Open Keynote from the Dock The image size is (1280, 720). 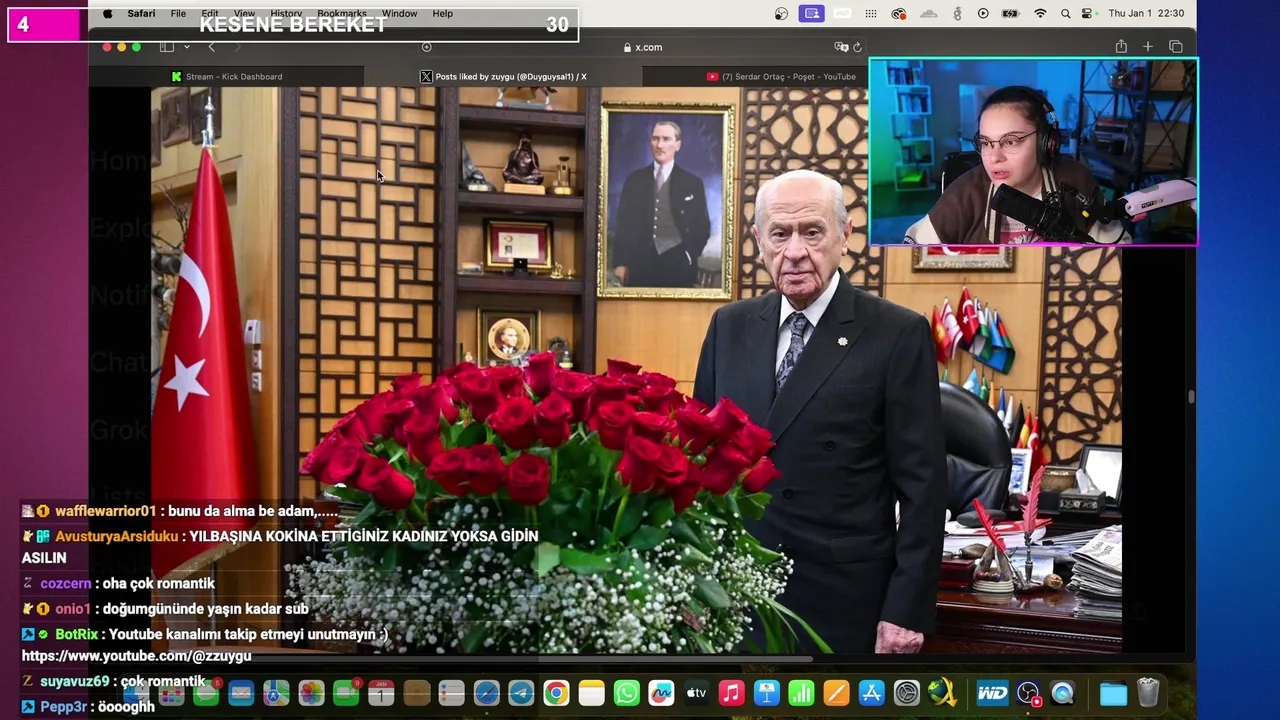767,693
